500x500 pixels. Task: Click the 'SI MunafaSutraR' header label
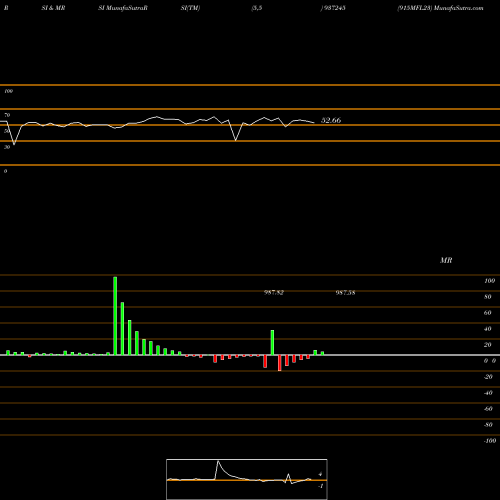tap(123, 8)
